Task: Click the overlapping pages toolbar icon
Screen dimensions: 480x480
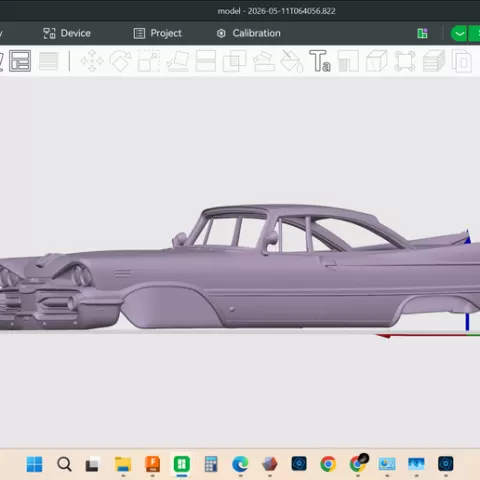Action: click(x=462, y=61)
